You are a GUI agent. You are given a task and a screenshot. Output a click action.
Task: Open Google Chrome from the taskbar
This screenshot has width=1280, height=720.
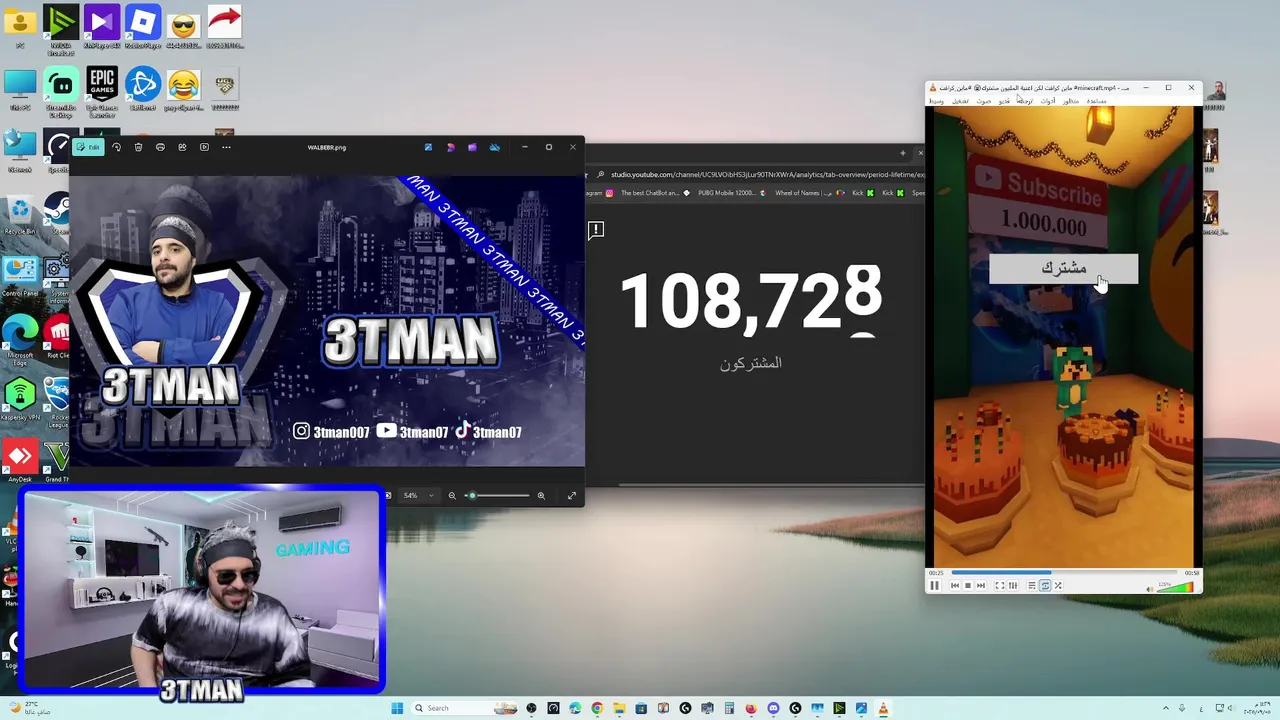[597, 708]
